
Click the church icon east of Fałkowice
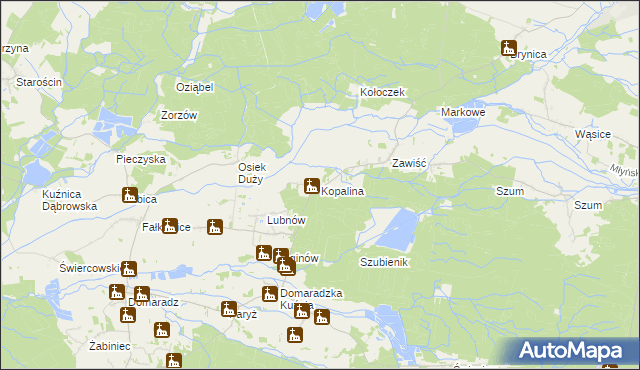[x=215, y=227]
